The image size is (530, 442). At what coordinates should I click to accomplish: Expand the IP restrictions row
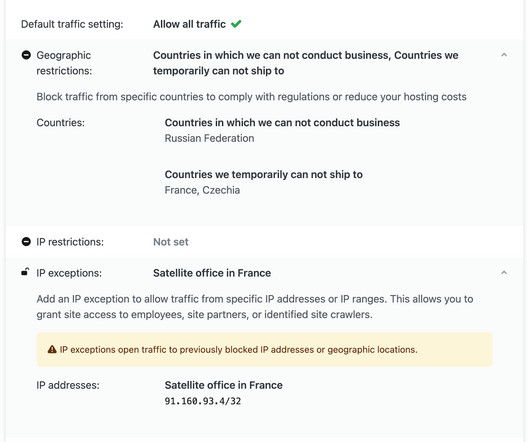[x=265, y=242]
